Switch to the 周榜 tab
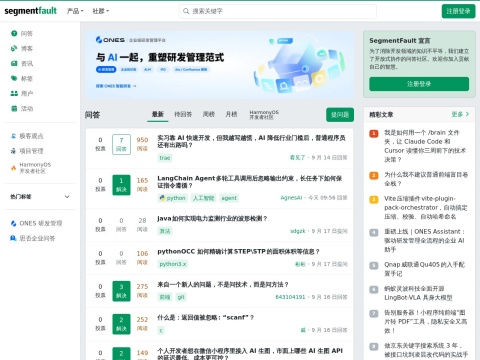Screen dimensions: 480x360 click(209, 114)
